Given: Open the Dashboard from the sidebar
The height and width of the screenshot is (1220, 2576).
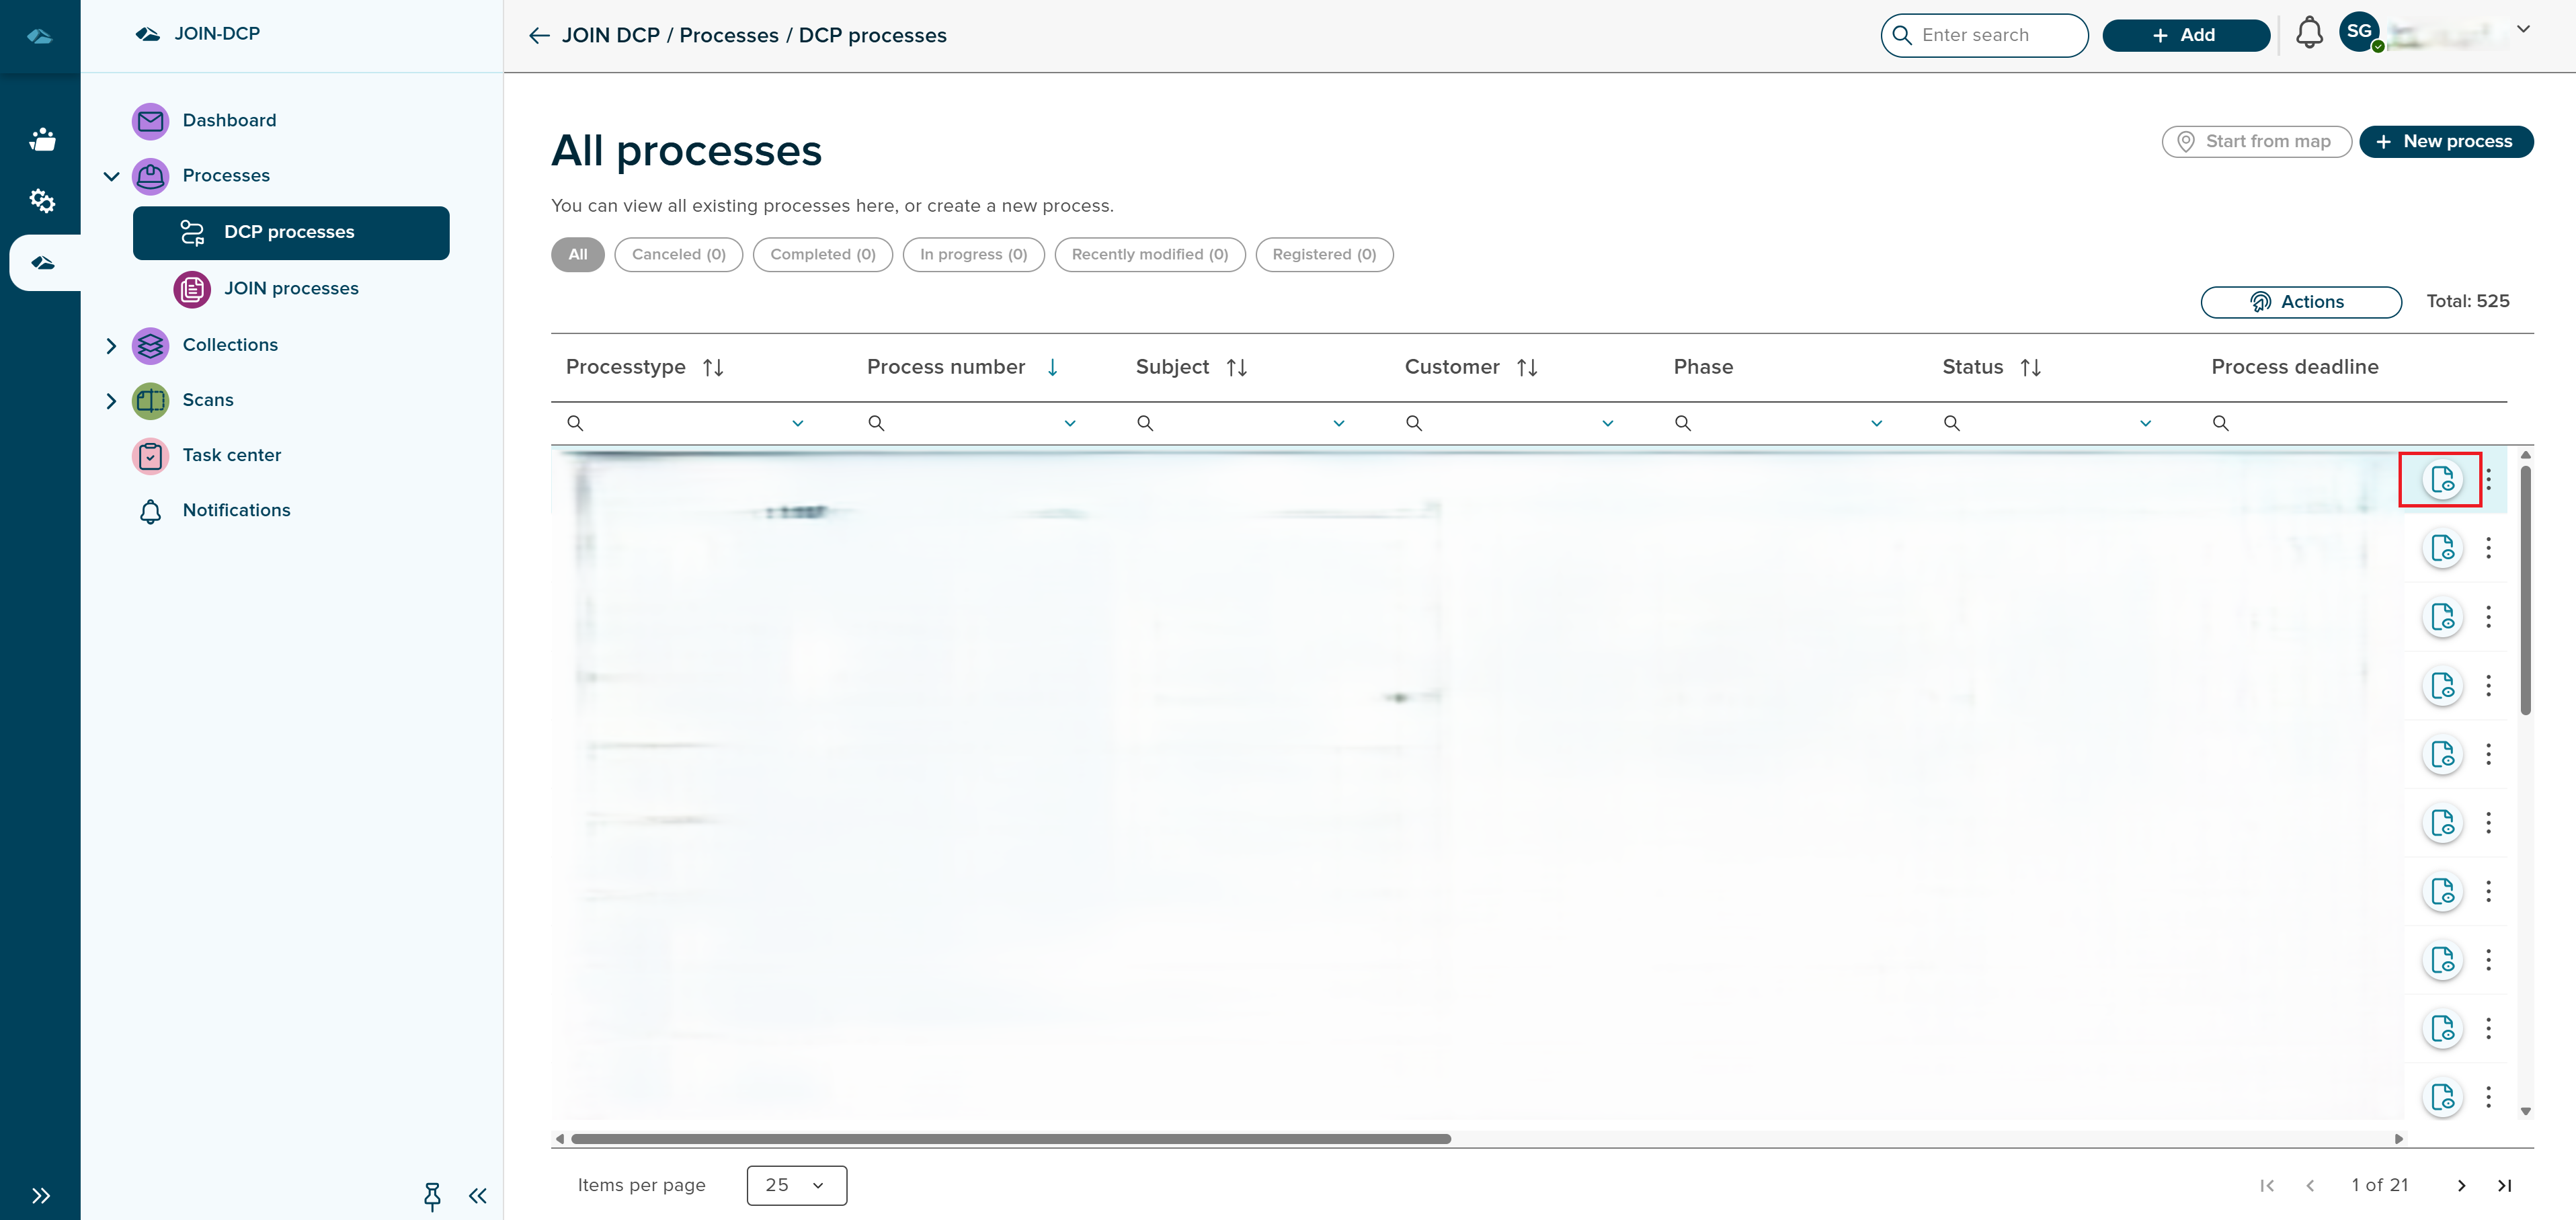Looking at the screenshot, I should pyautogui.click(x=229, y=120).
